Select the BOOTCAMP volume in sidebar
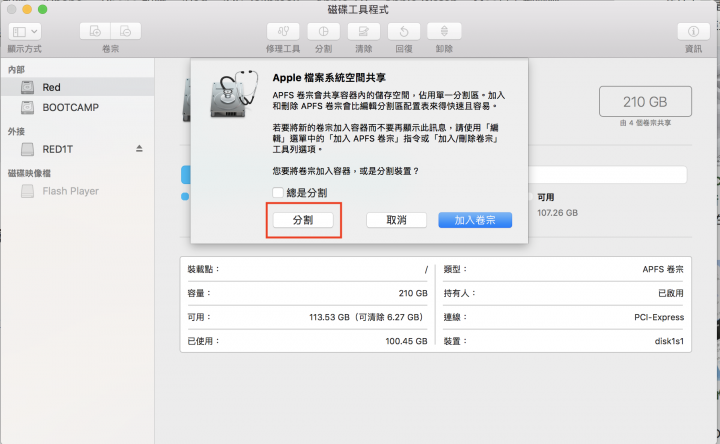 [77, 107]
